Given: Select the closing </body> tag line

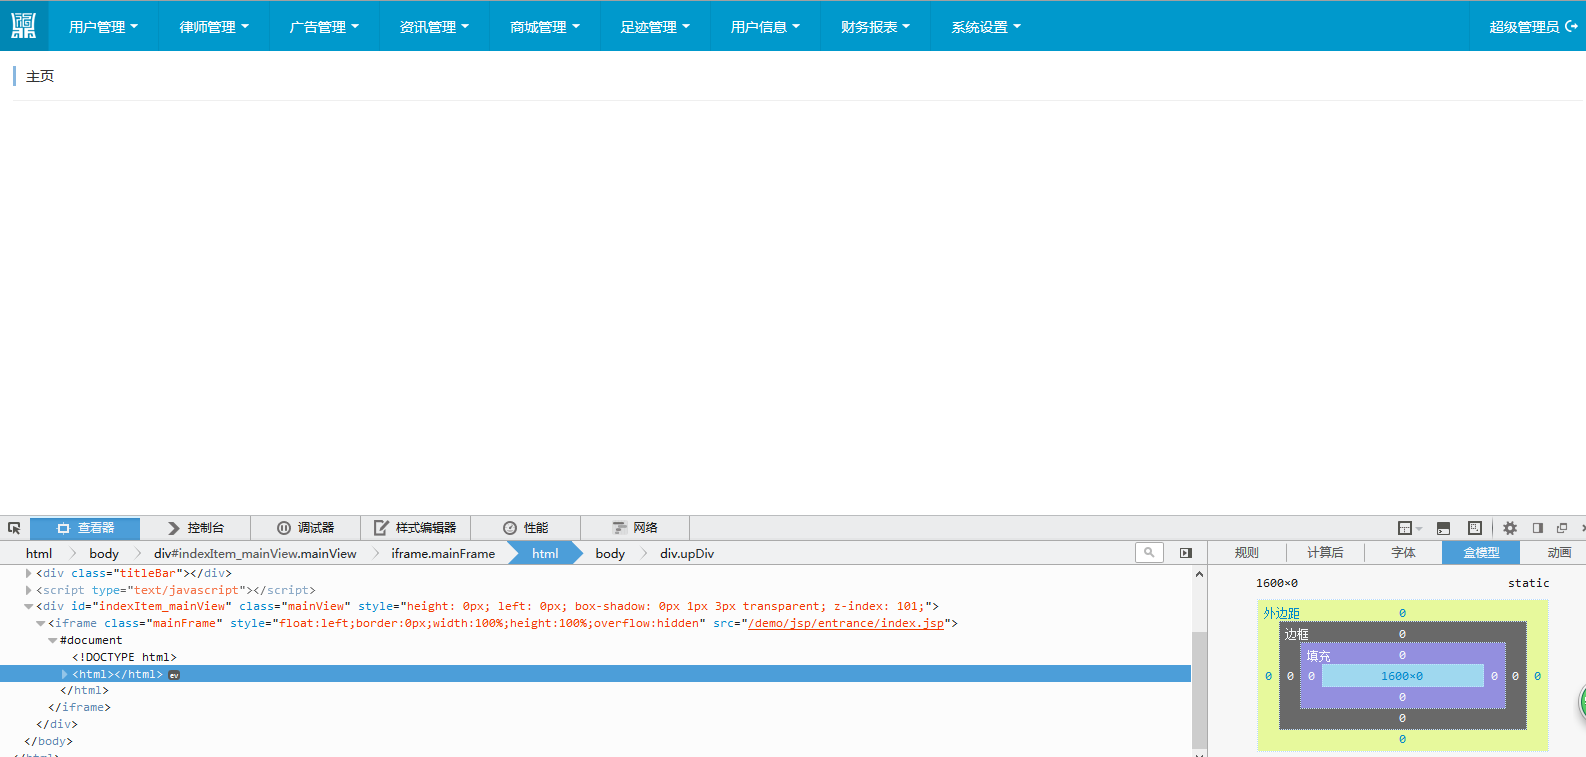Looking at the screenshot, I should click(48, 741).
